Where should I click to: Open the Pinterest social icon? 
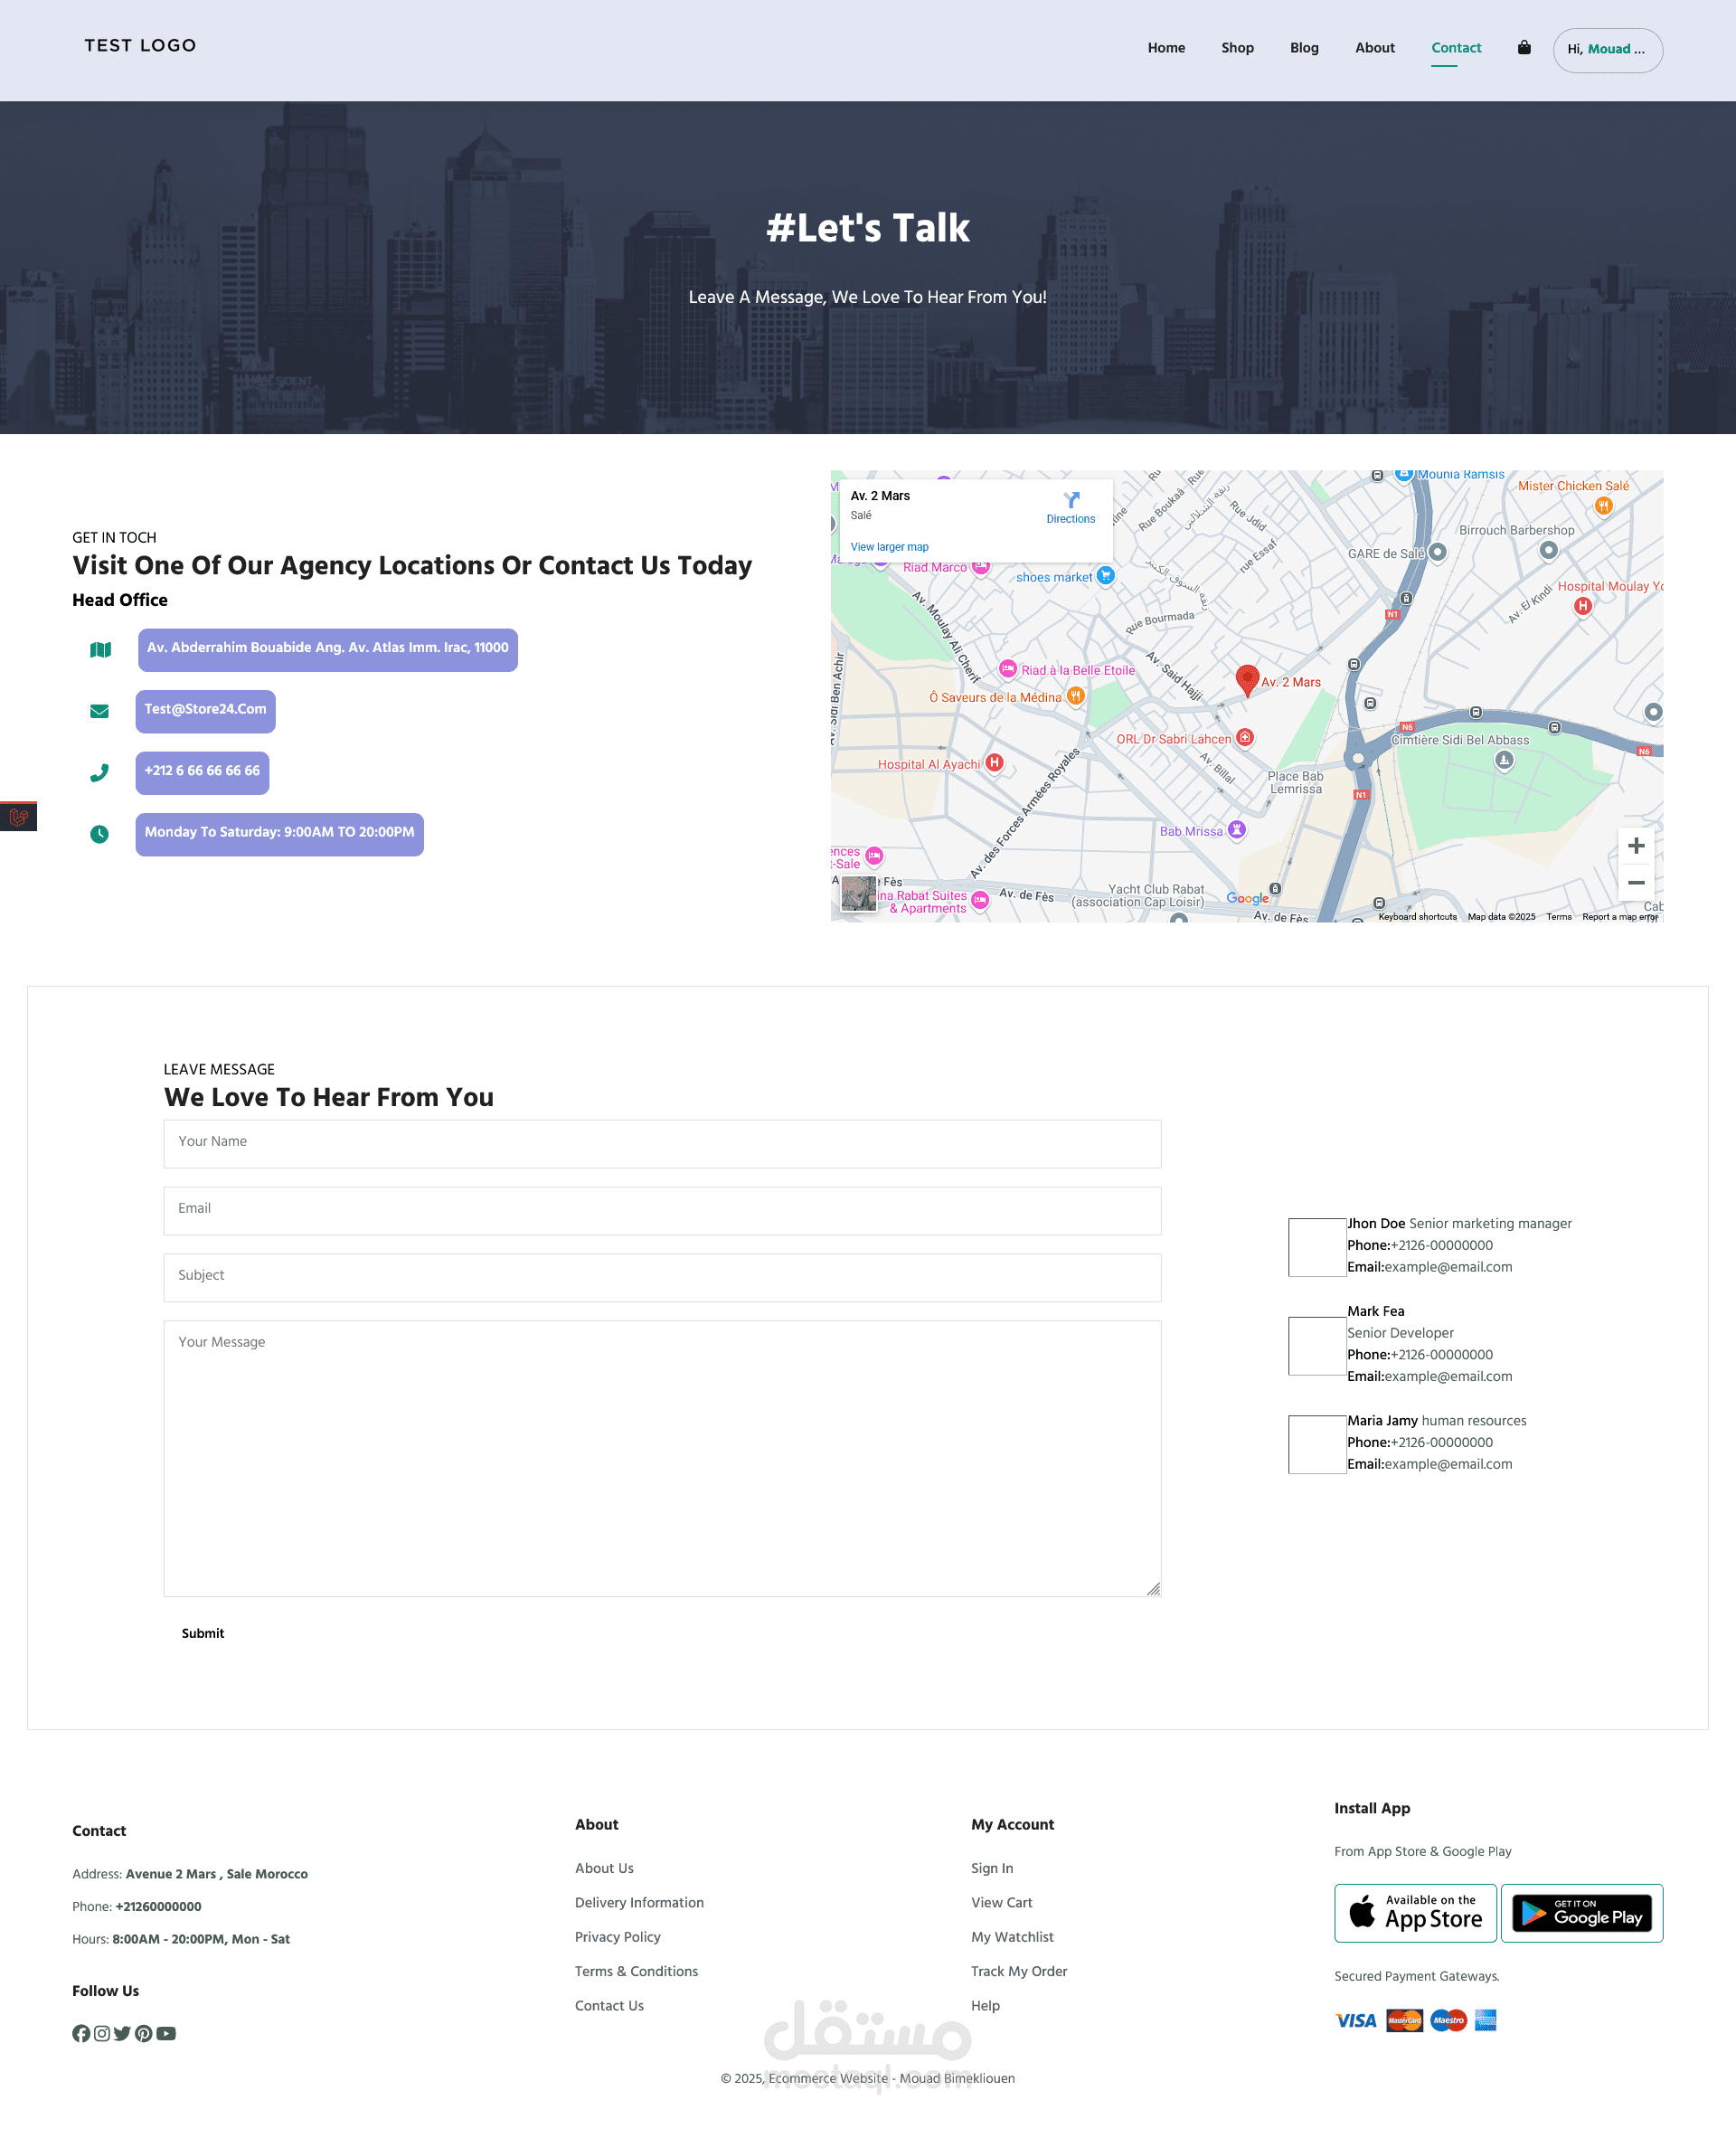click(144, 2033)
